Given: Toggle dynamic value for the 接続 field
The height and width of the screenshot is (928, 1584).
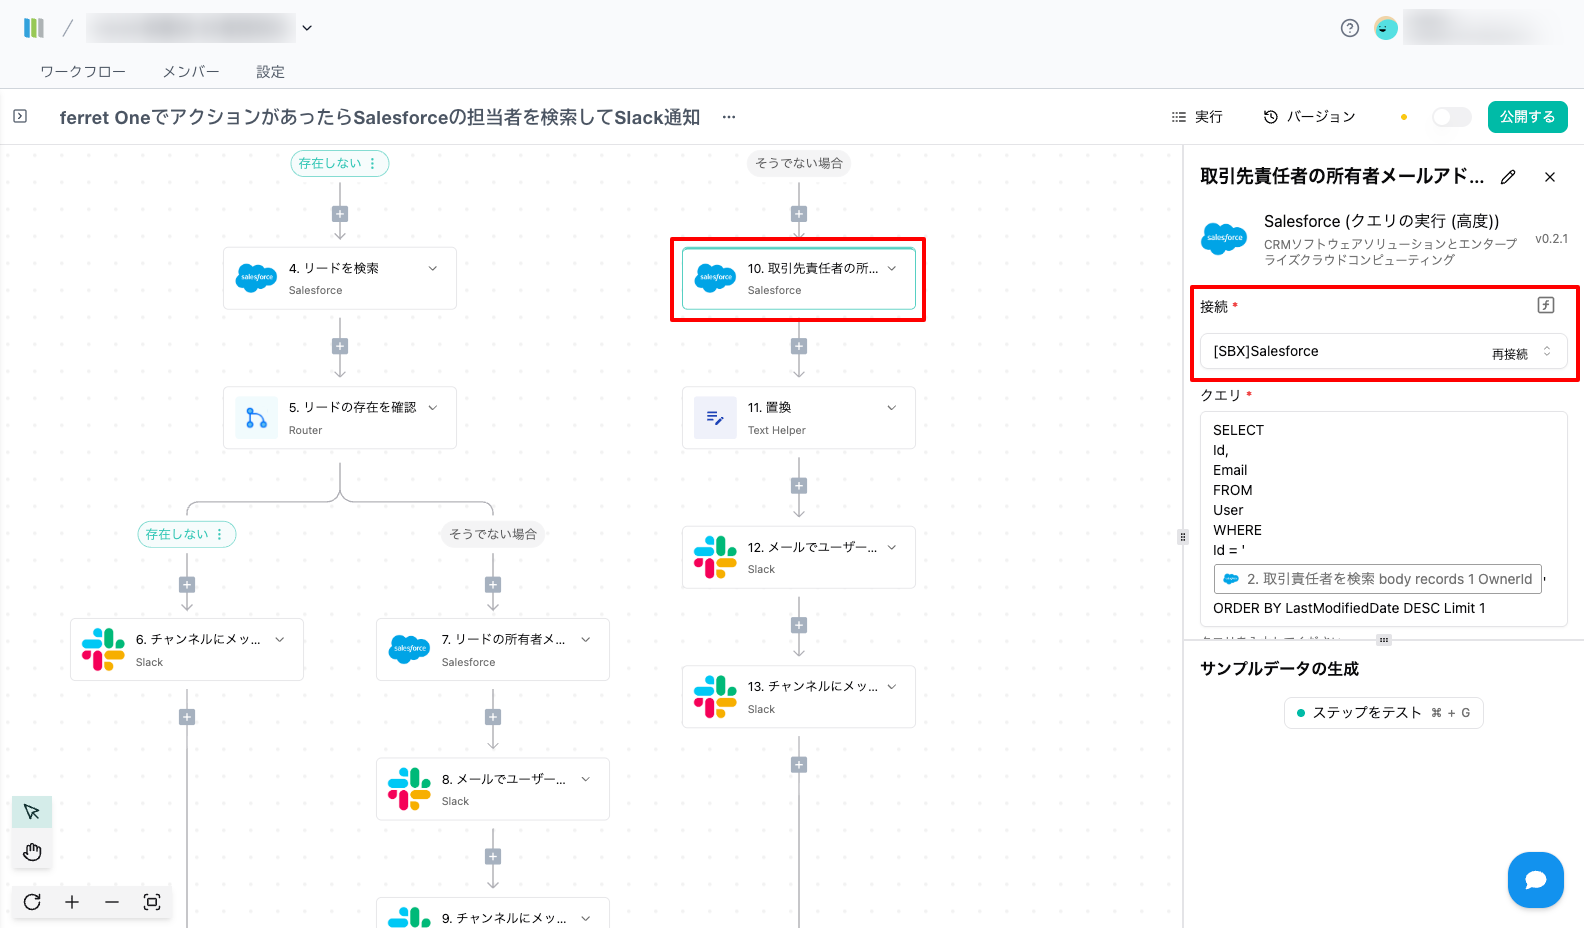Looking at the screenshot, I should 1546,305.
